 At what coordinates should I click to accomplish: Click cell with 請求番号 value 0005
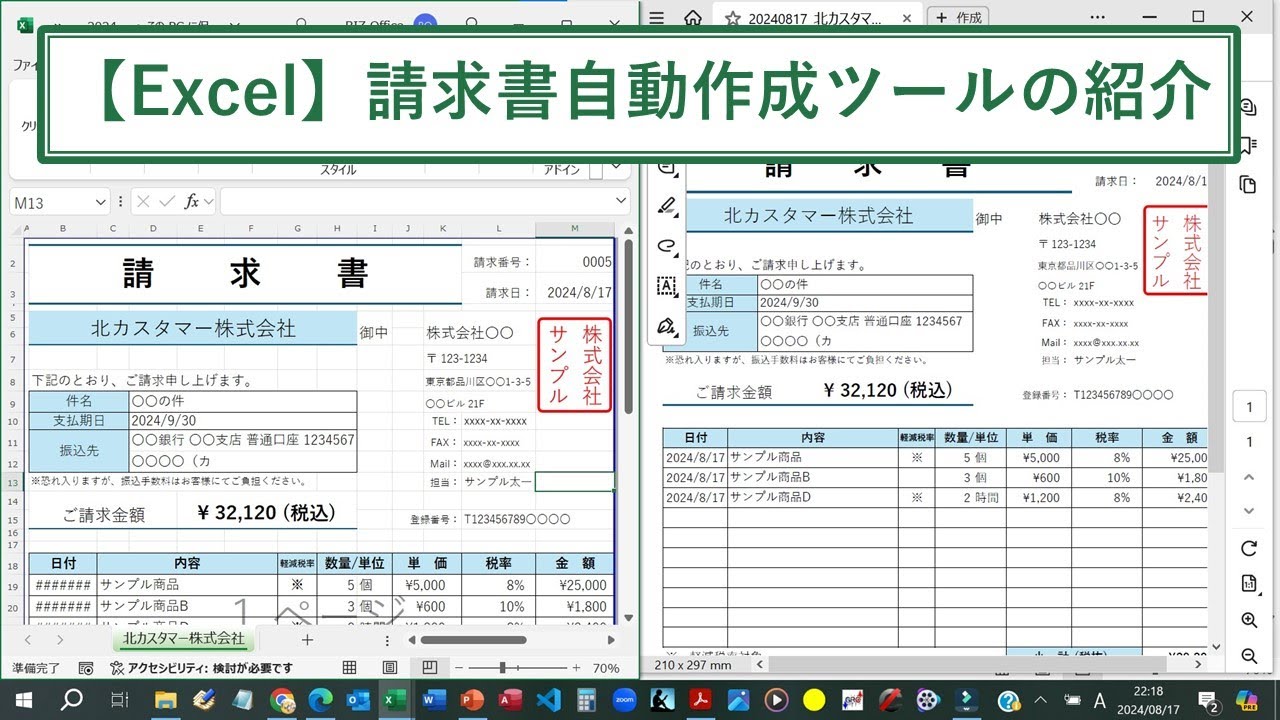[x=575, y=262]
